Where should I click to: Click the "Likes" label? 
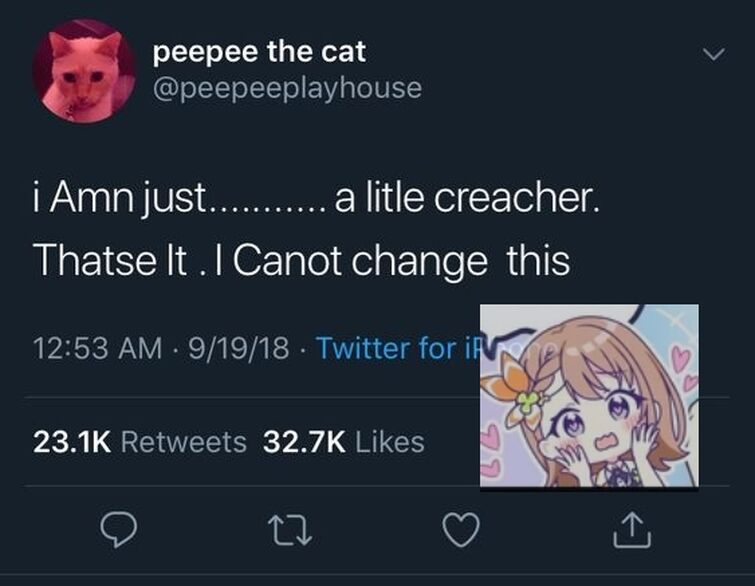[x=390, y=442]
